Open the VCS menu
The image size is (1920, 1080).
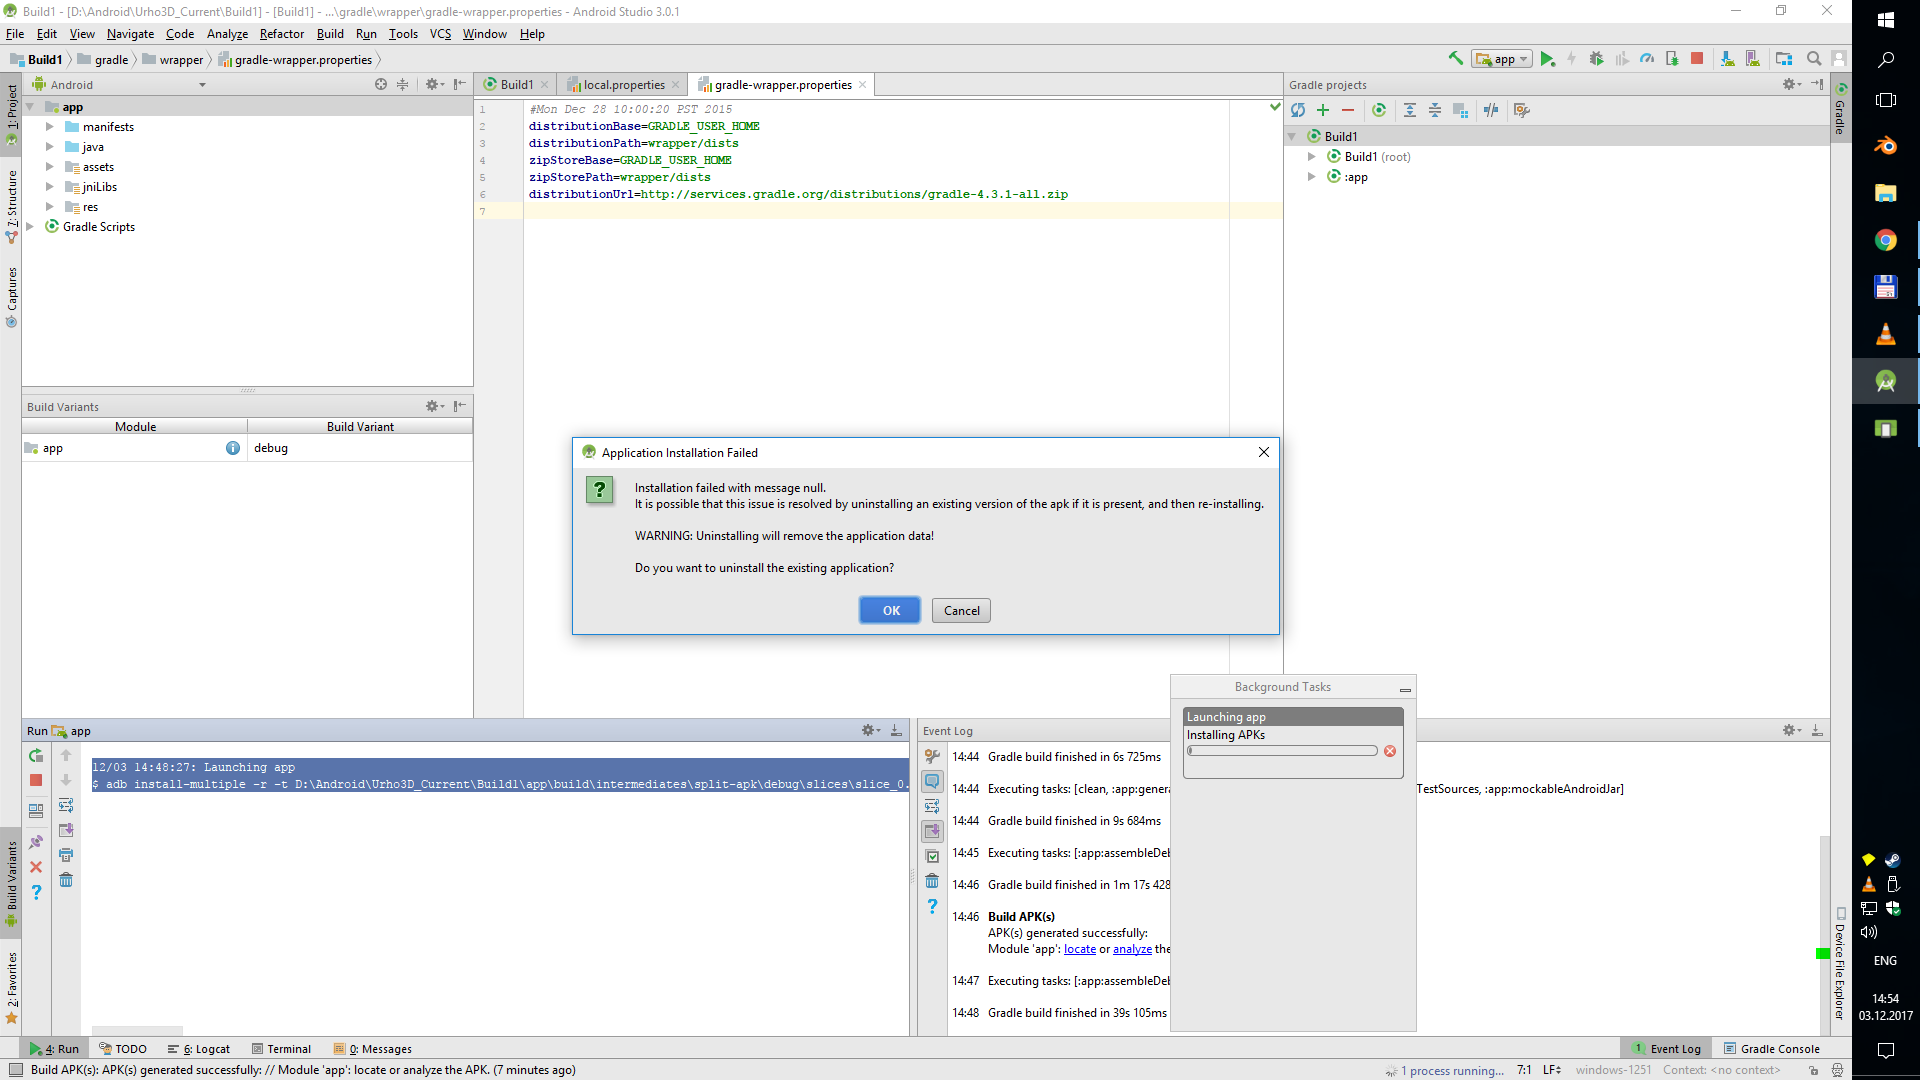440,34
